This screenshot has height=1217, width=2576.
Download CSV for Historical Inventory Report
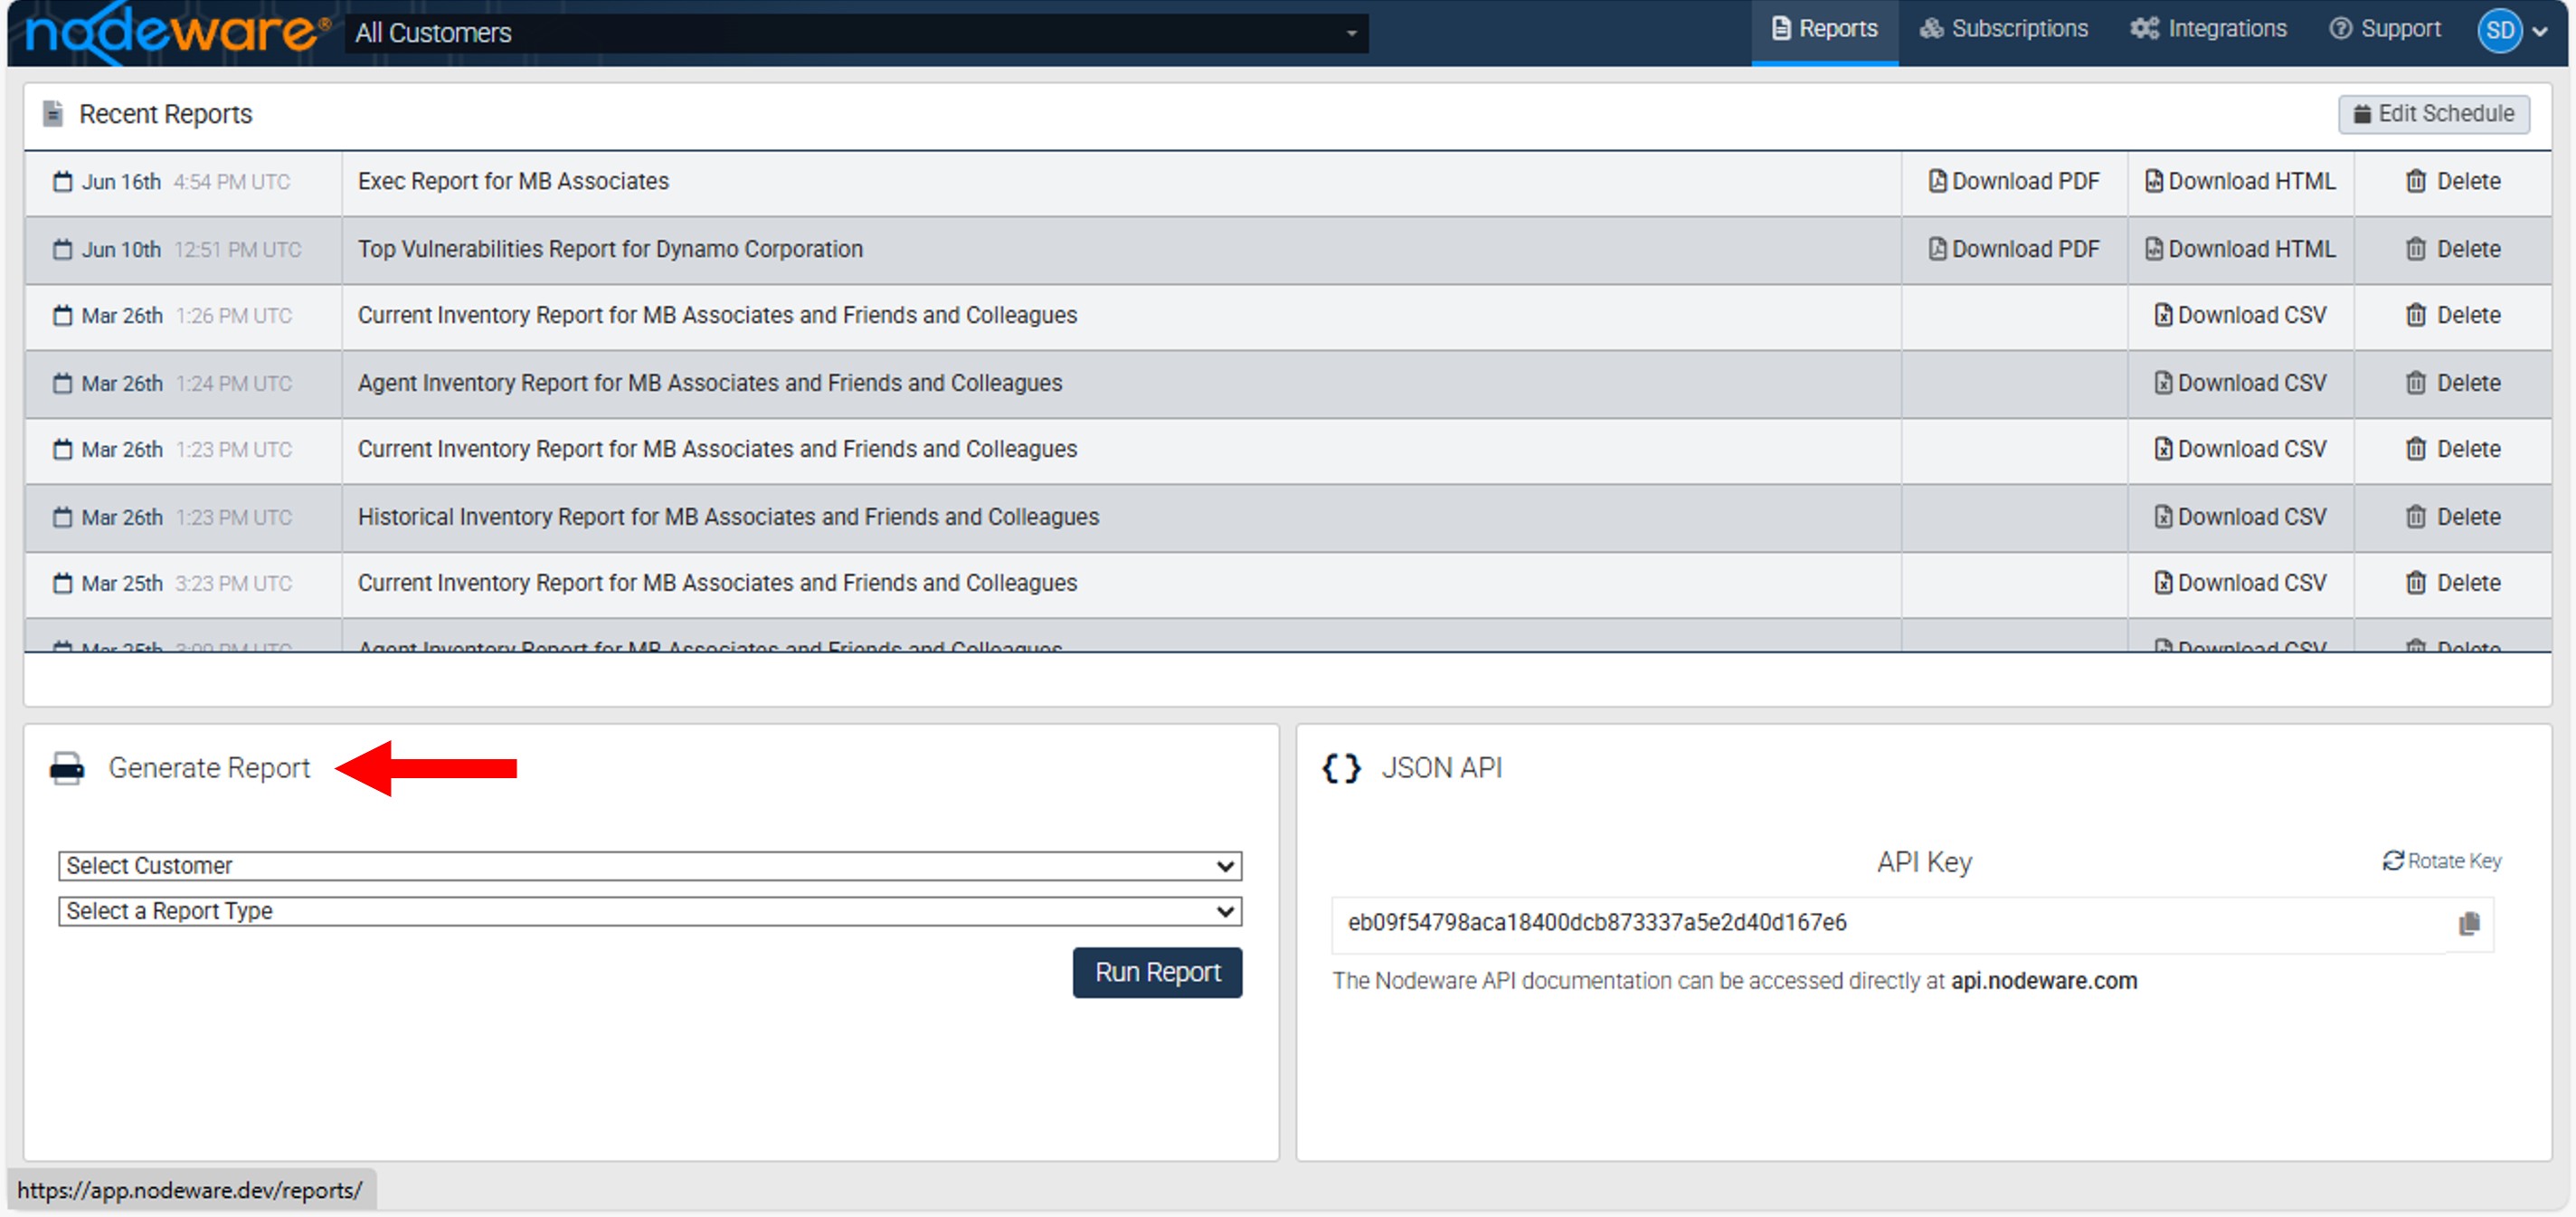coord(2240,517)
